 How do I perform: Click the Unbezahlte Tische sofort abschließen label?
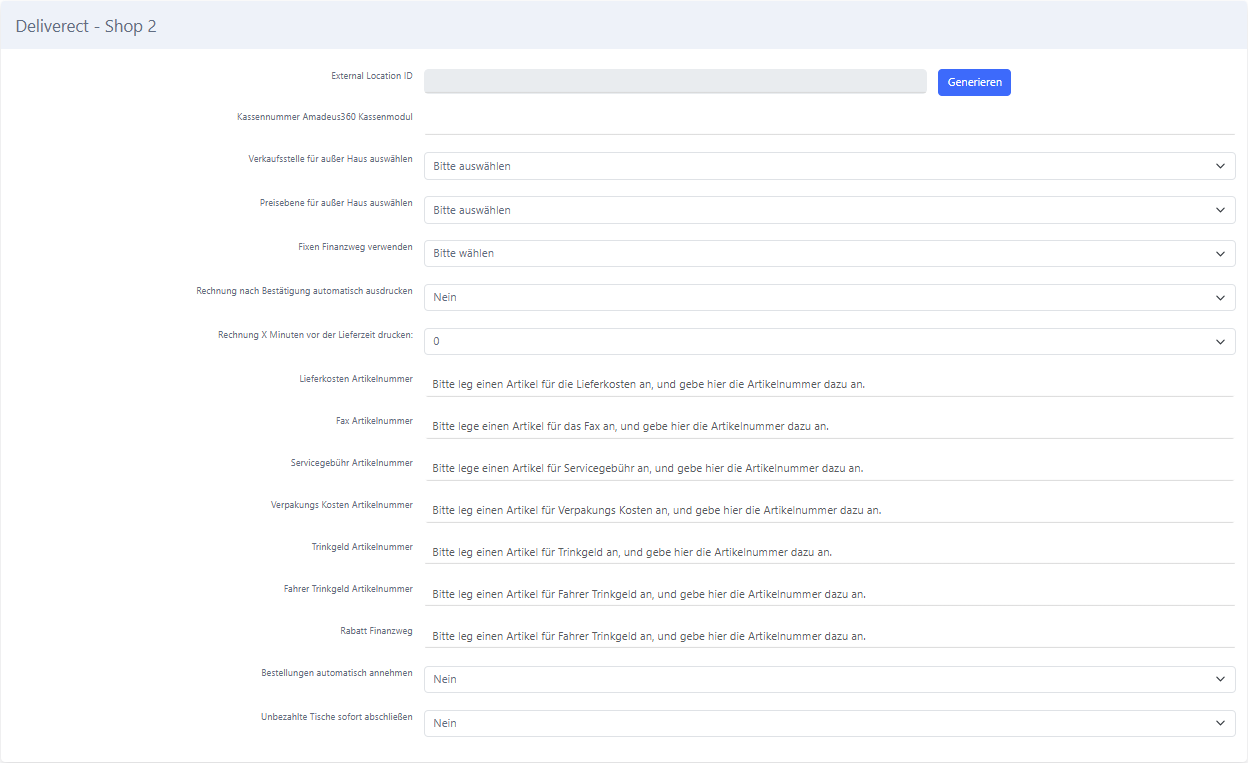coord(337,718)
